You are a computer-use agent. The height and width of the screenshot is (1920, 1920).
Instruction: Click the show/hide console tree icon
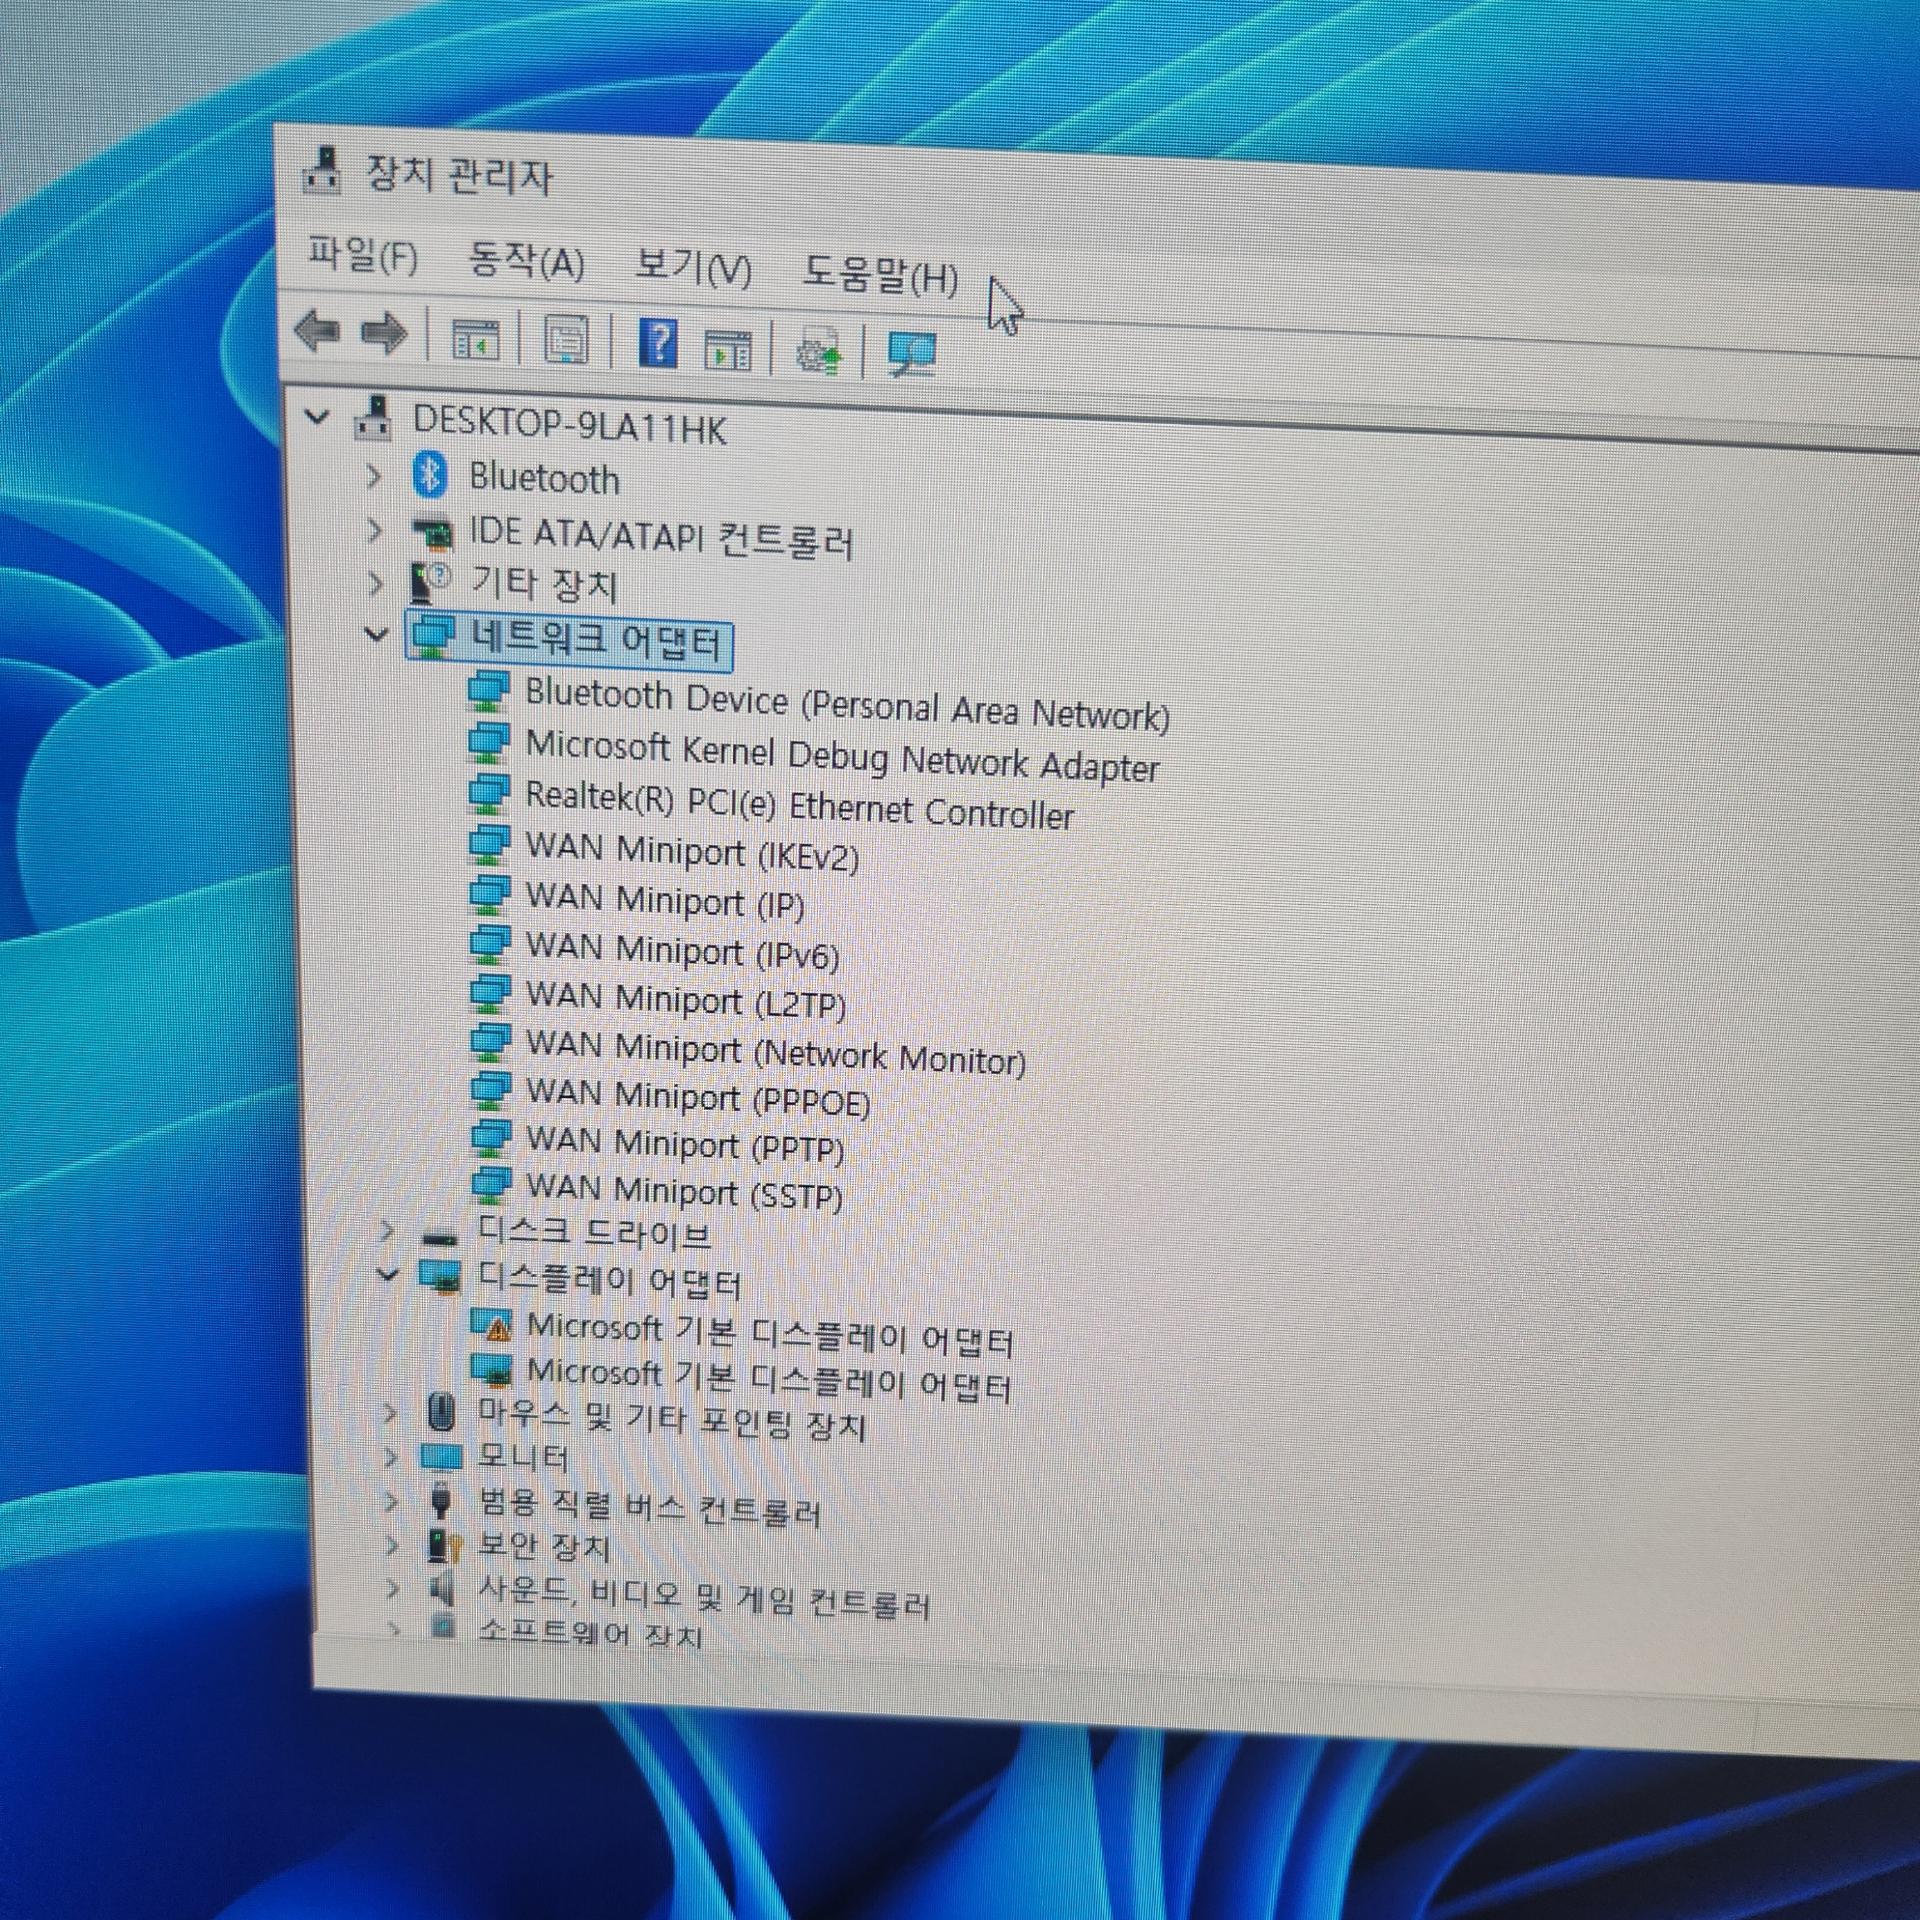475,341
